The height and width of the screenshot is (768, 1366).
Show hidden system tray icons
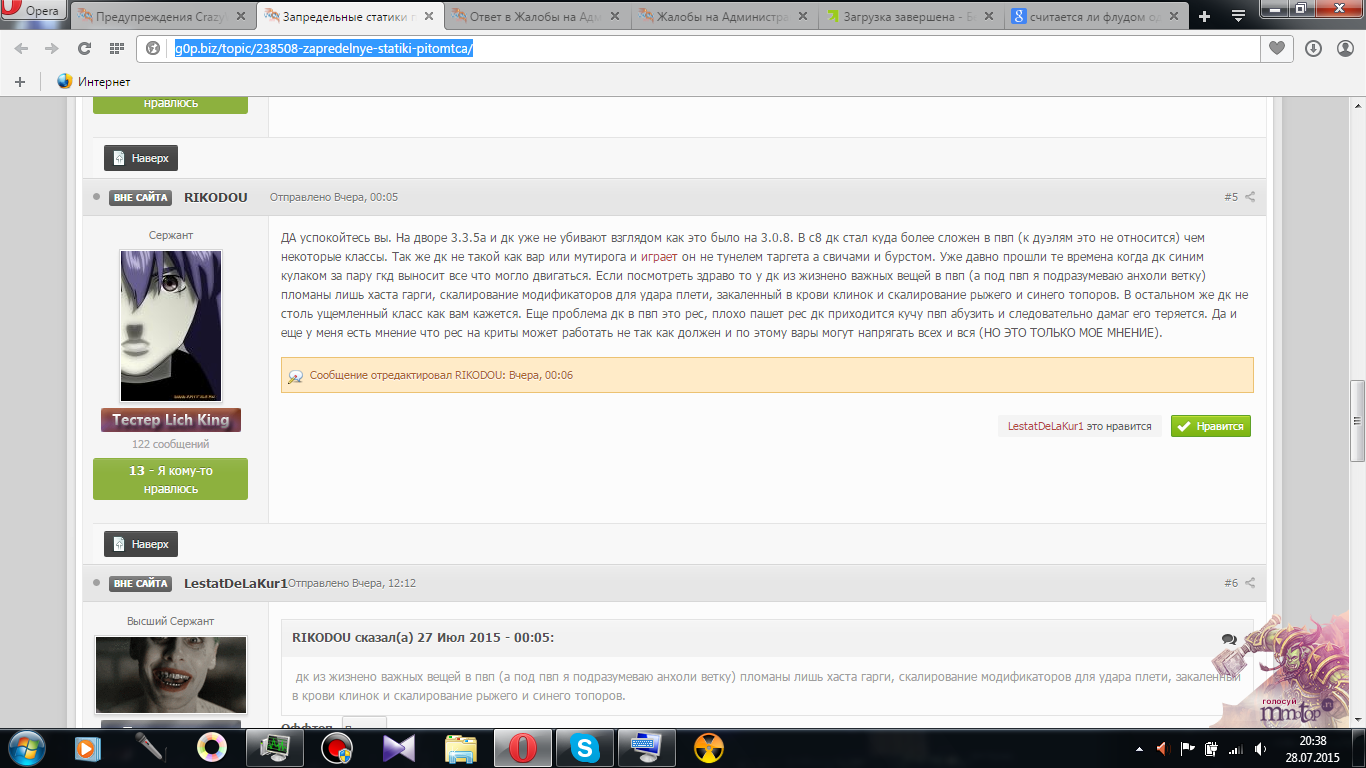(x=1140, y=748)
